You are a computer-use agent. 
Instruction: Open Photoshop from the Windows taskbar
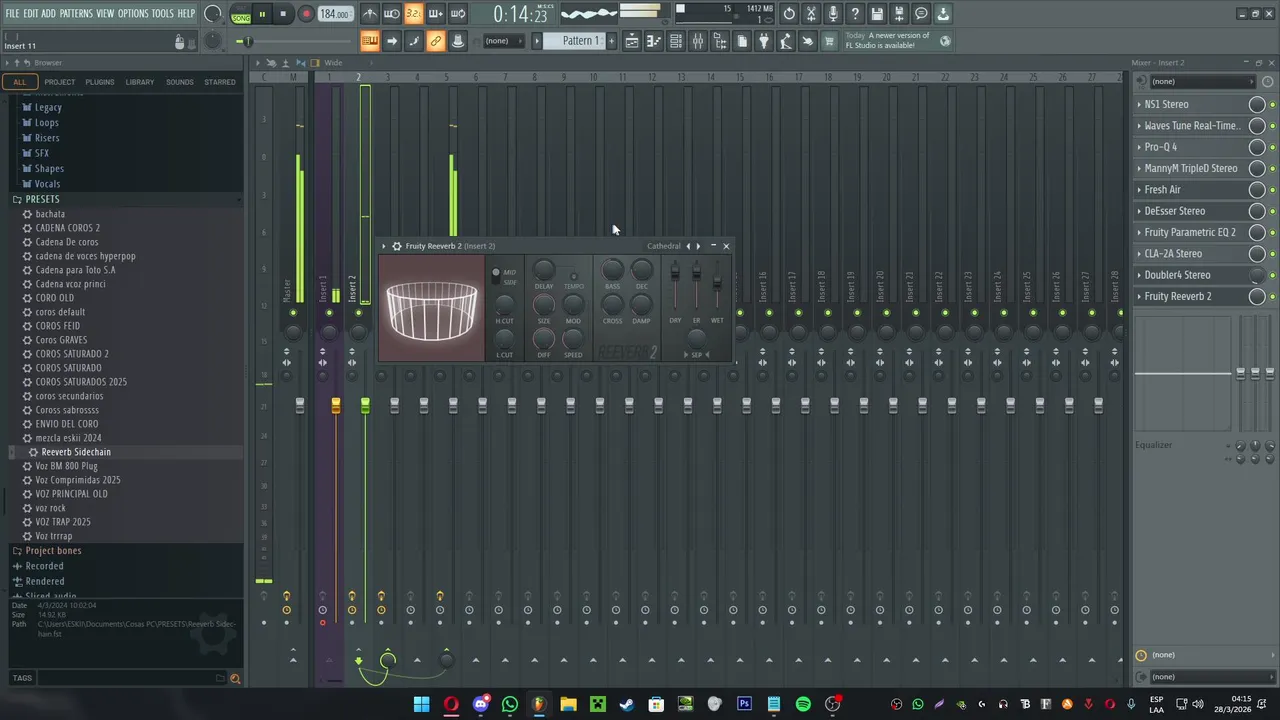tap(744, 704)
